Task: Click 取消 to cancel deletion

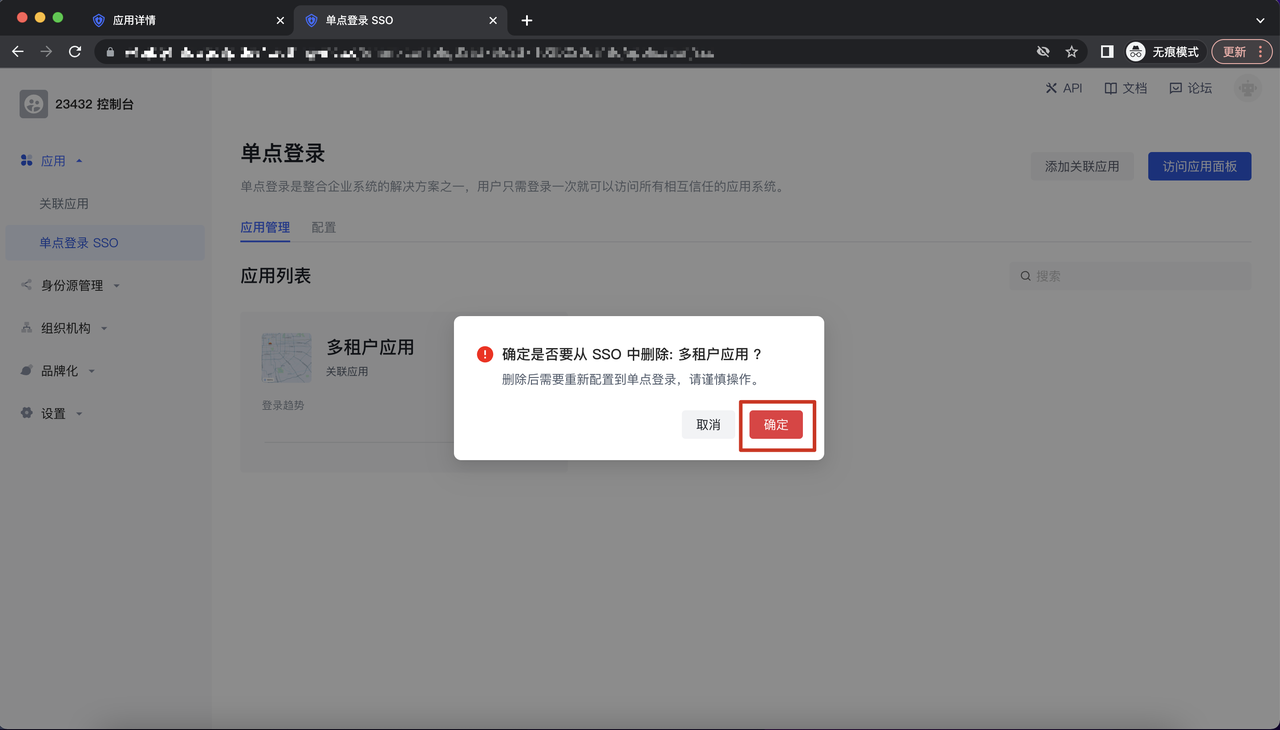Action: tap(708, 425)
